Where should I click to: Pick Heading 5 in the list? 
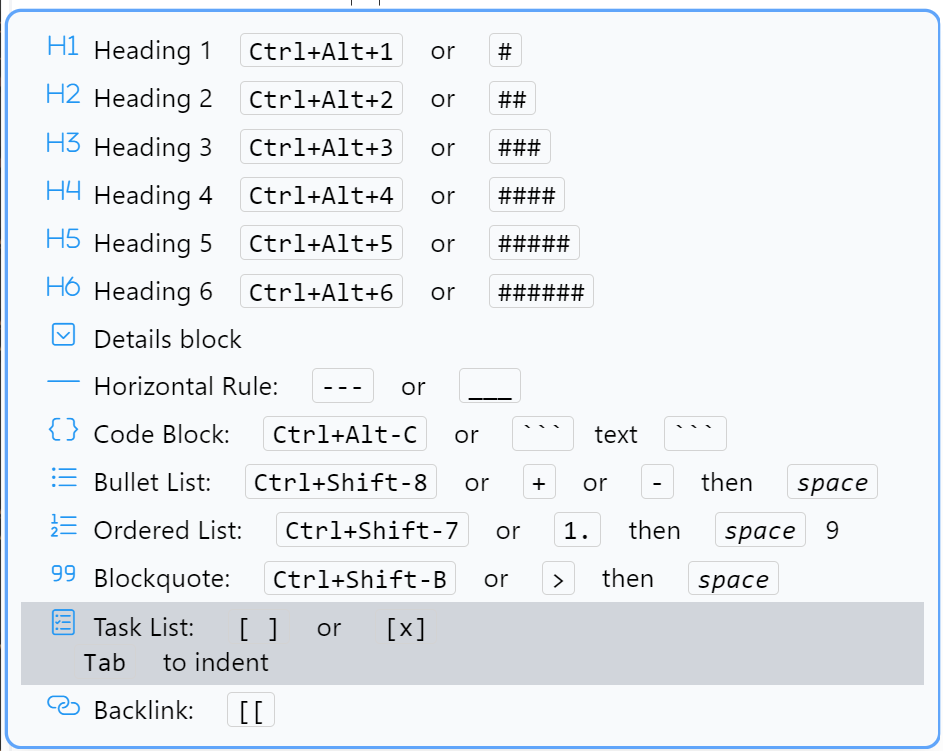click(x=472, y=243)
